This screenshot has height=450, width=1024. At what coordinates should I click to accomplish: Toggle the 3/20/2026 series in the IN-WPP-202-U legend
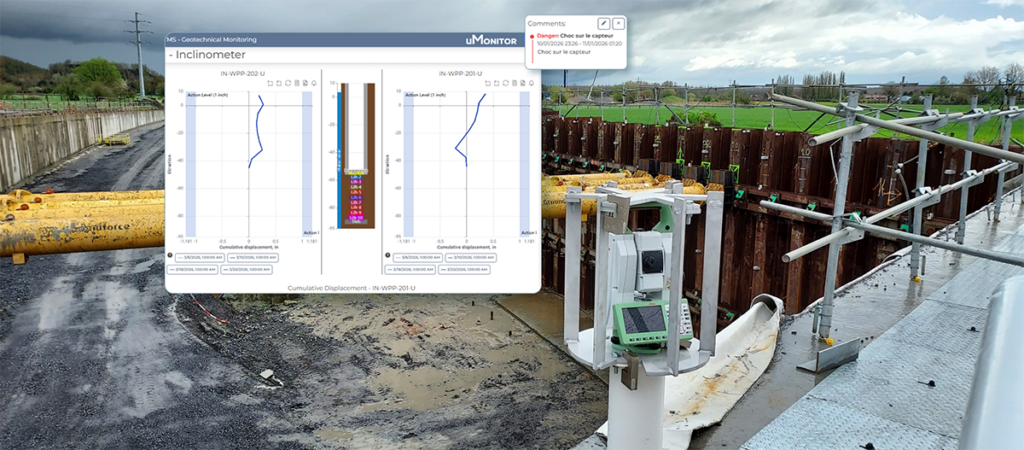pyautogui.click(x=246, y=269)
